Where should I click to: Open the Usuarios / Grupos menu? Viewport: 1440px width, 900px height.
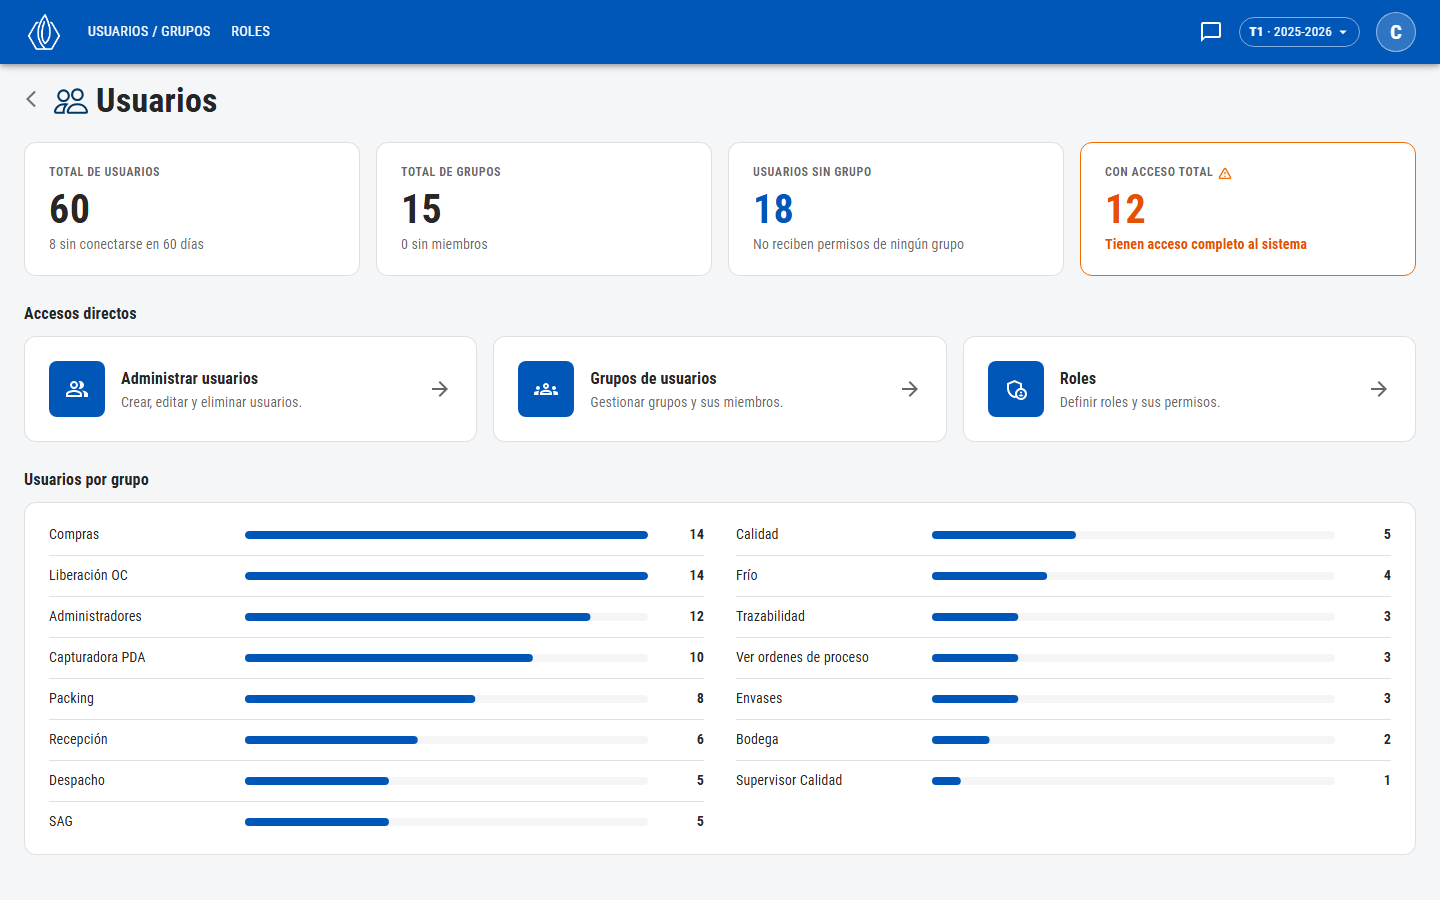pyautogui.click(x=149, y=32)
